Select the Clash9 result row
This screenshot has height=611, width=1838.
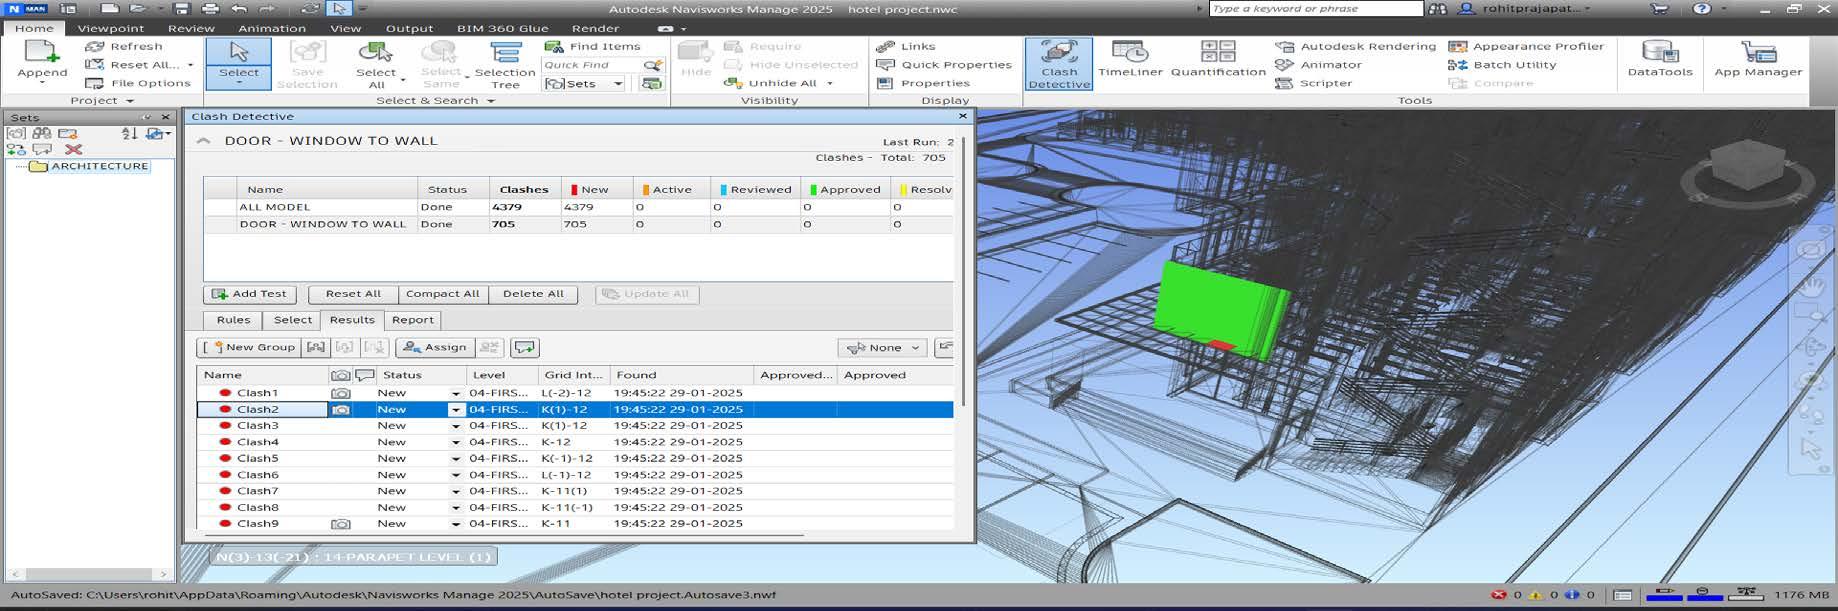pos(575,523)
